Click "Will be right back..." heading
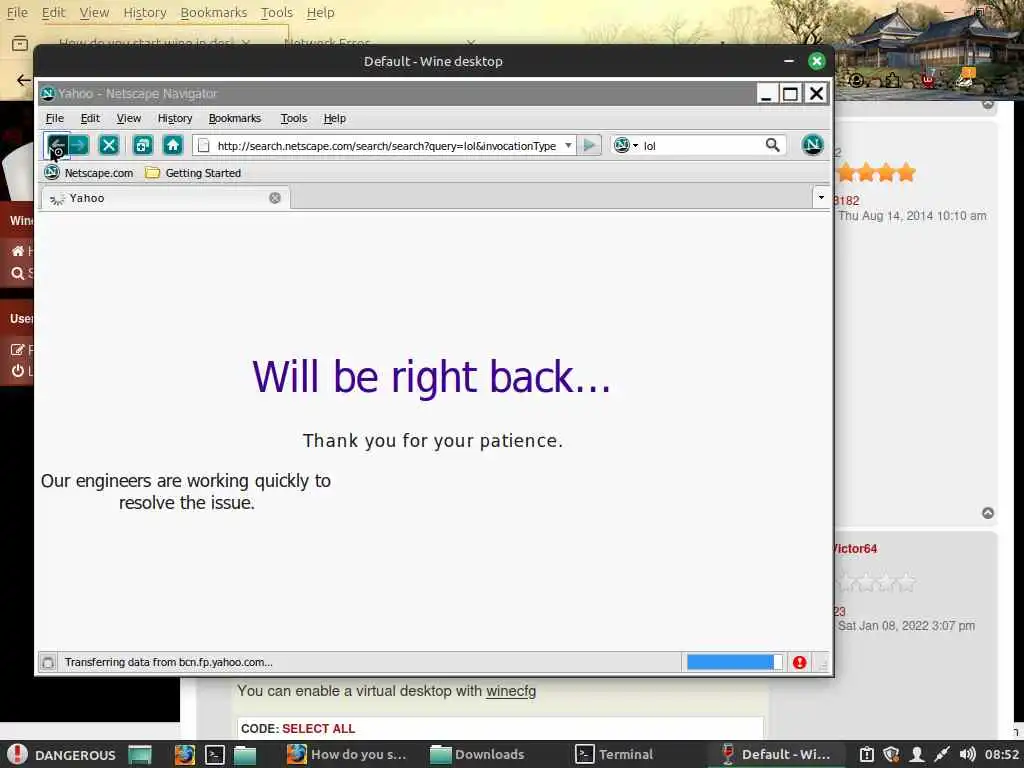Image resolution: width=1024 pixels, height=768 pixels. 432,377
